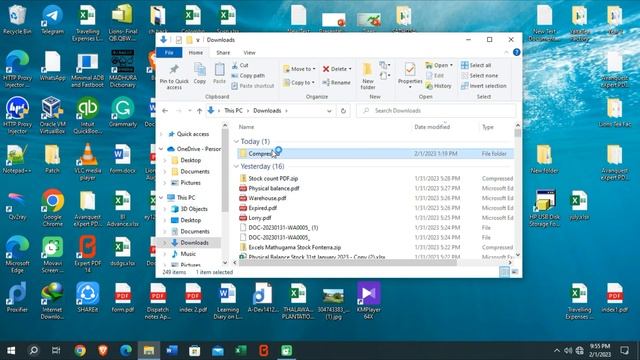Switch to large icons view in status bar

(515, 272)
